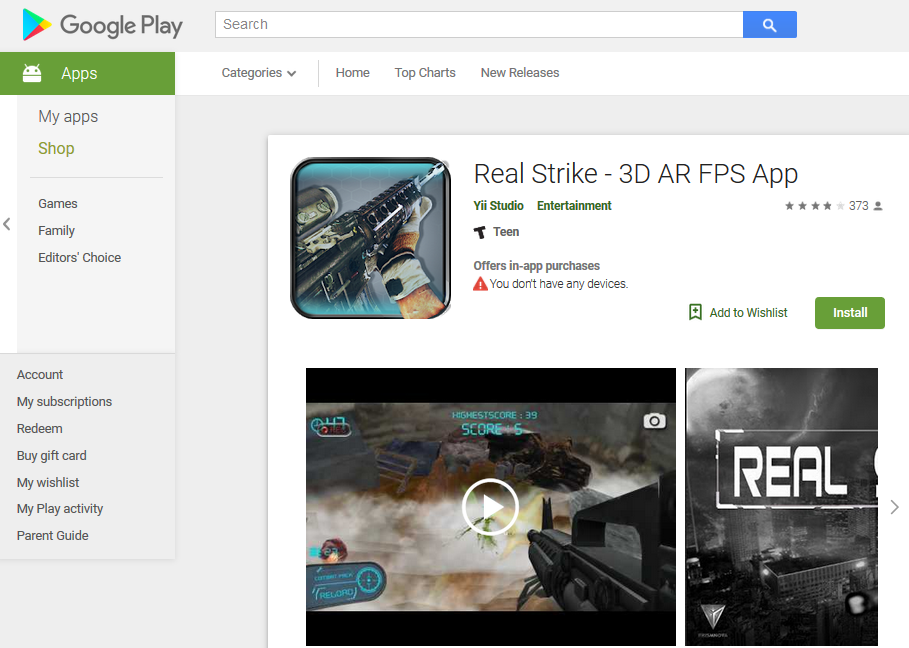Image resolution: width=909 pixels, height=648 pixels.
Task: Play the gameplay trailer video
Action: pos(490,507)
